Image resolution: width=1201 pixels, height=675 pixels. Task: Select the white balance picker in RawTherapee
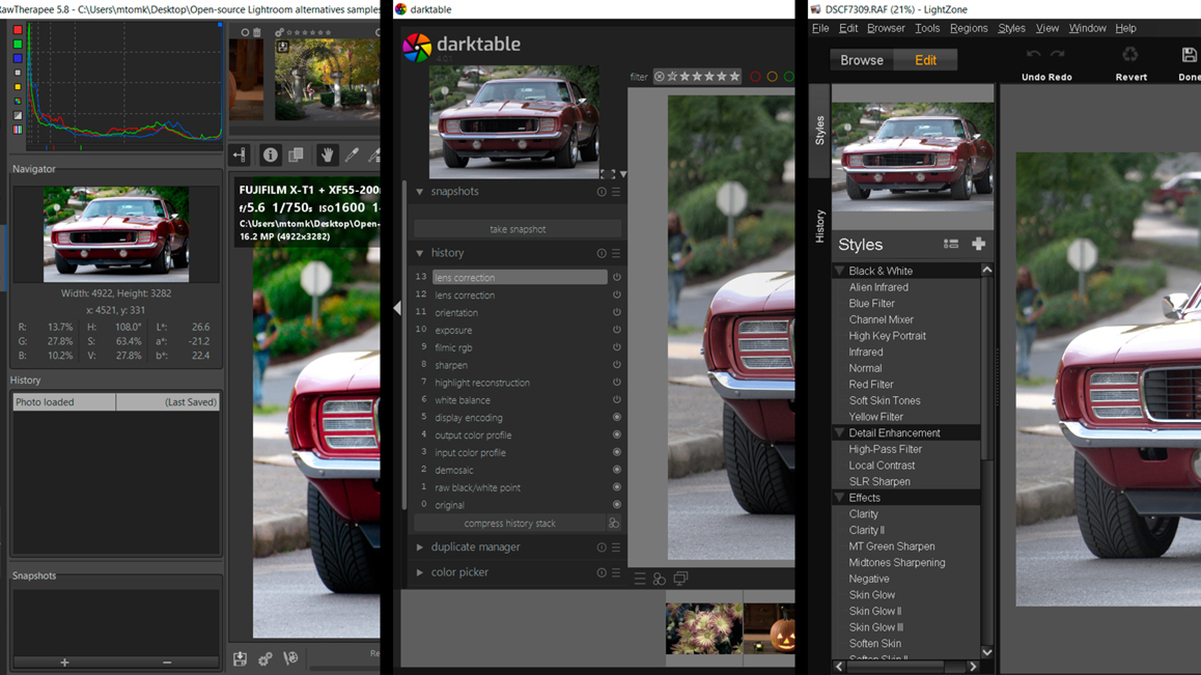coord(352,155)
